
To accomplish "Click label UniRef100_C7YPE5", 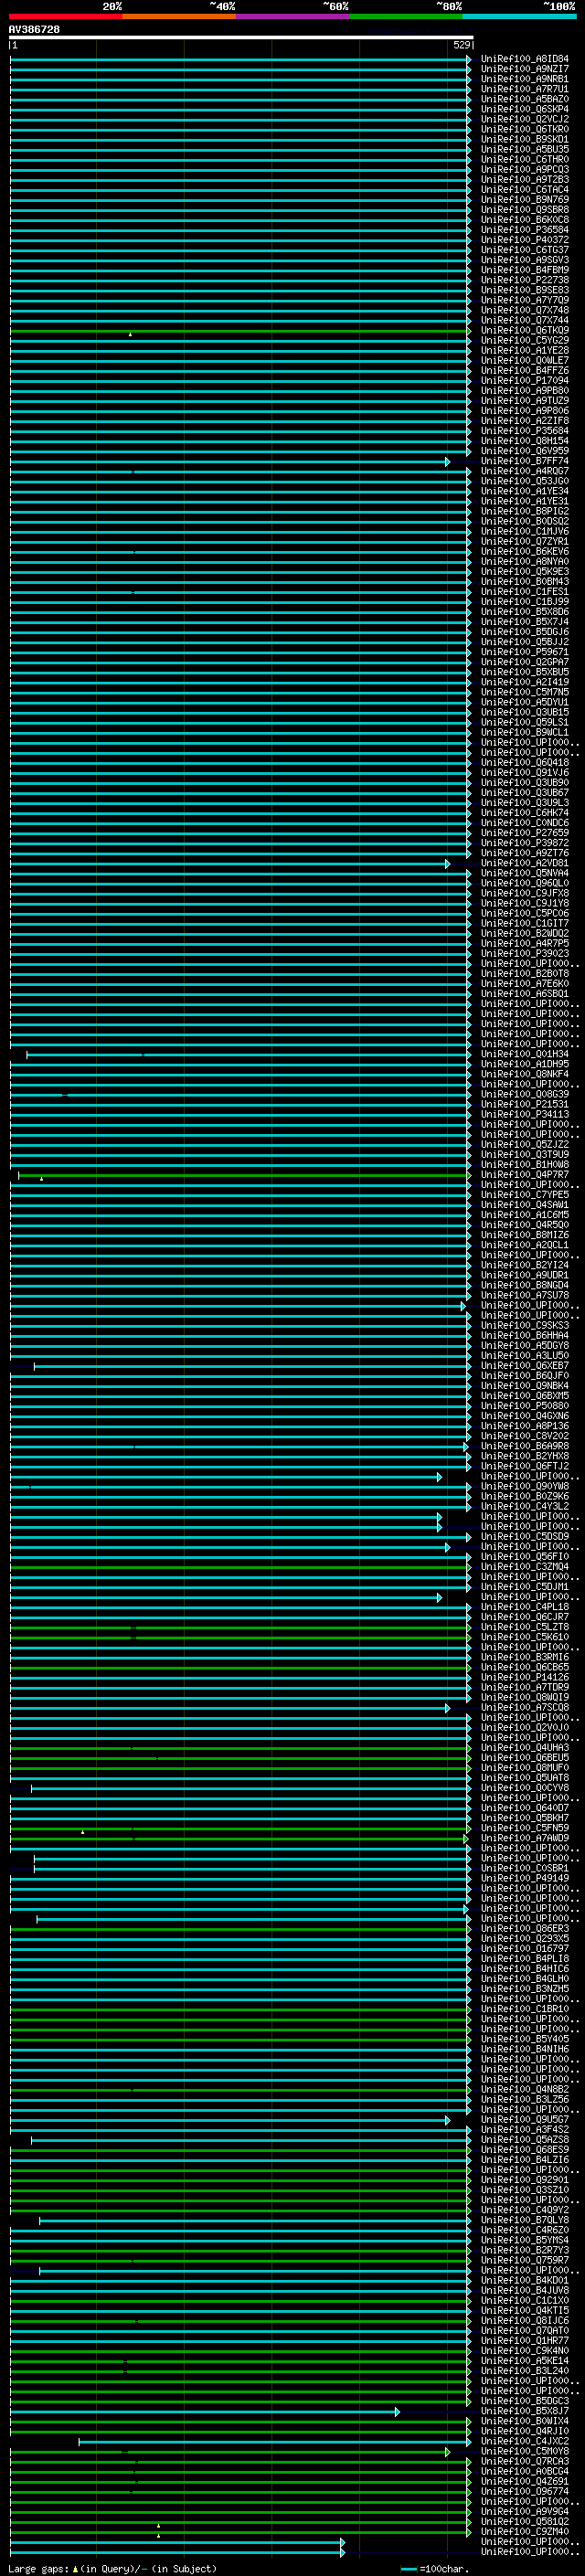I will click(x=524, y=1195).
